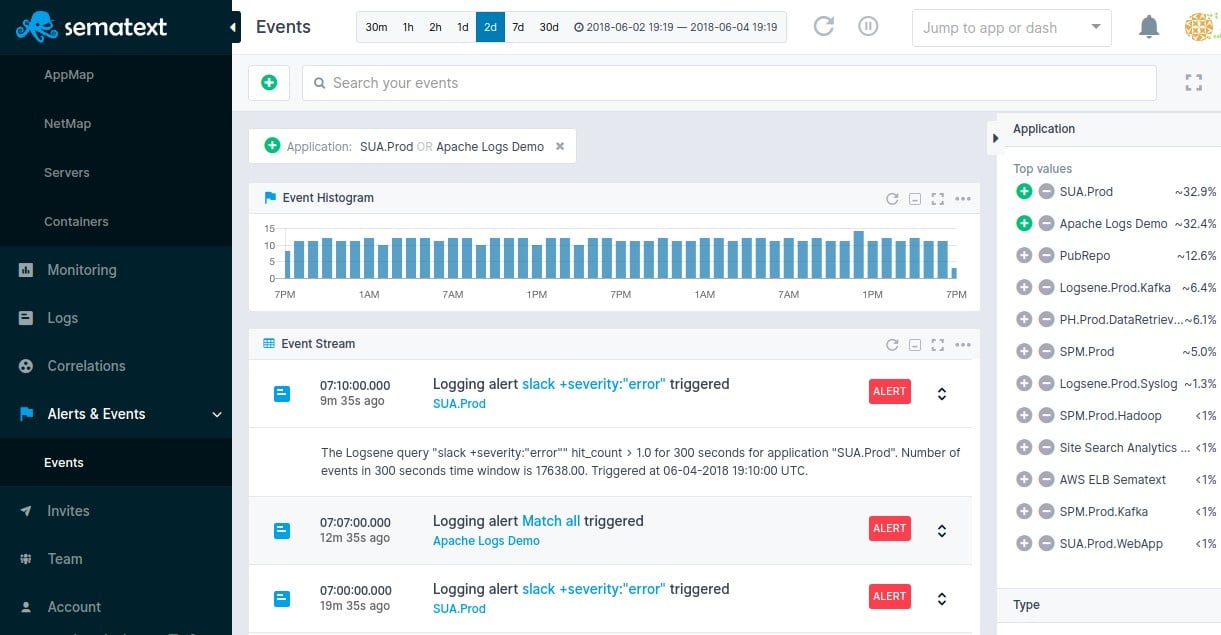
Task: Open the user avatar menu
Action: click(1201, 27)
